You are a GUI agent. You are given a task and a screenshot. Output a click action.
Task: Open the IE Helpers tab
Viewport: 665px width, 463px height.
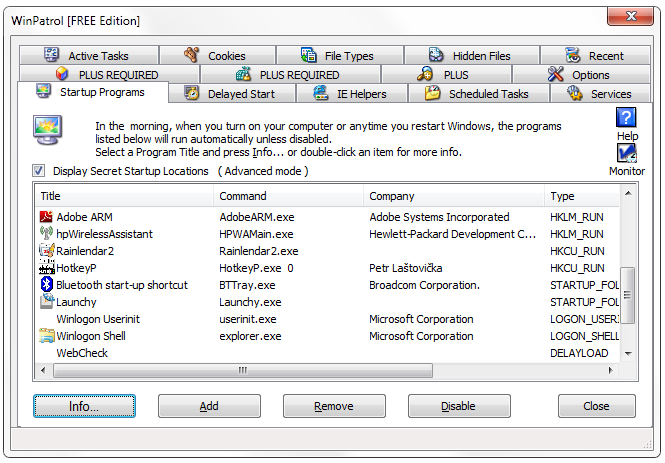pyautogui.click(x=352, y=94)
